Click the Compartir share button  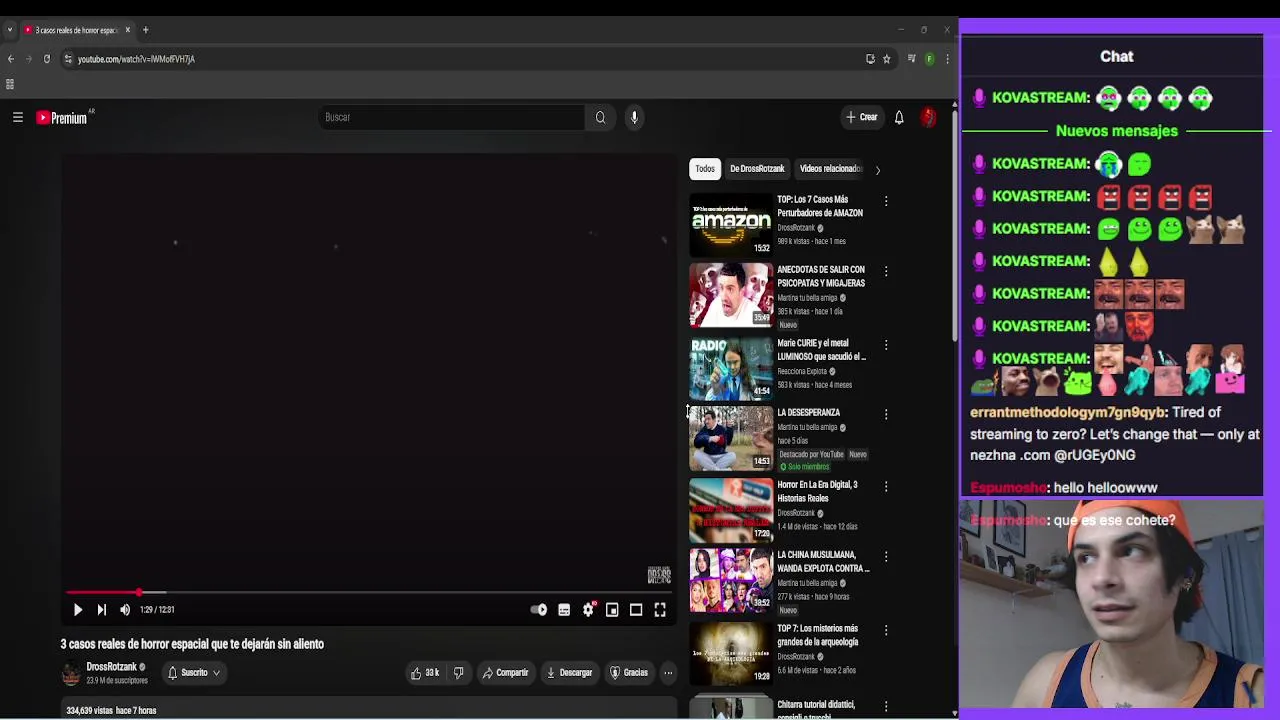click(505, 673)
